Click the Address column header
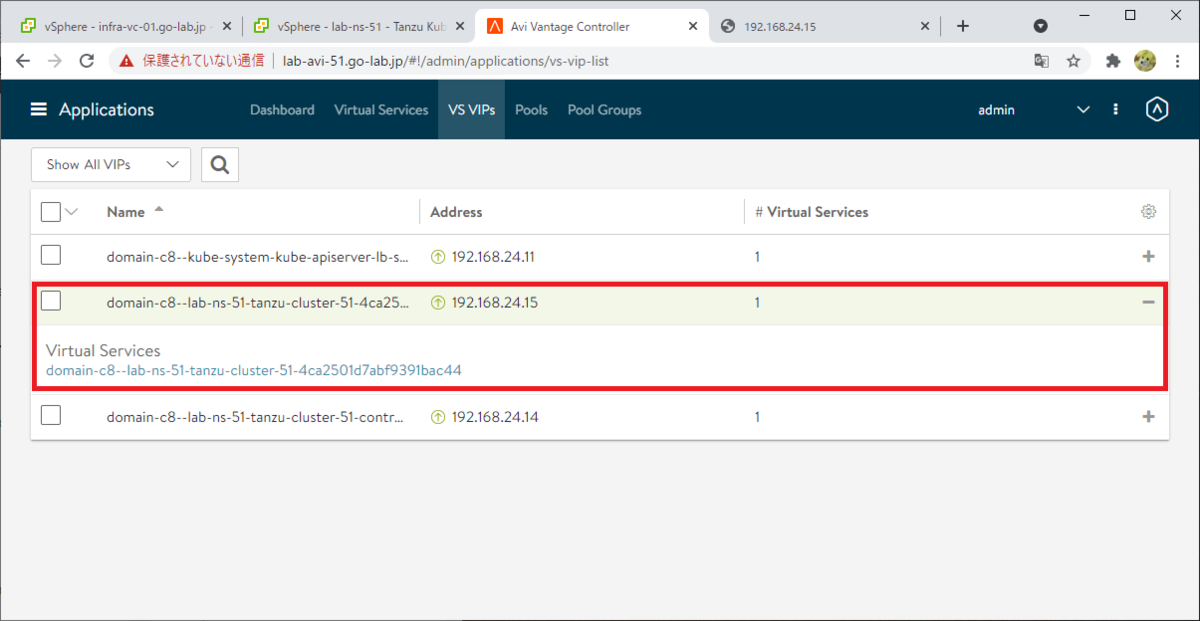The height and width of the screenshot is (621, 1200). [x=456, y=212]
